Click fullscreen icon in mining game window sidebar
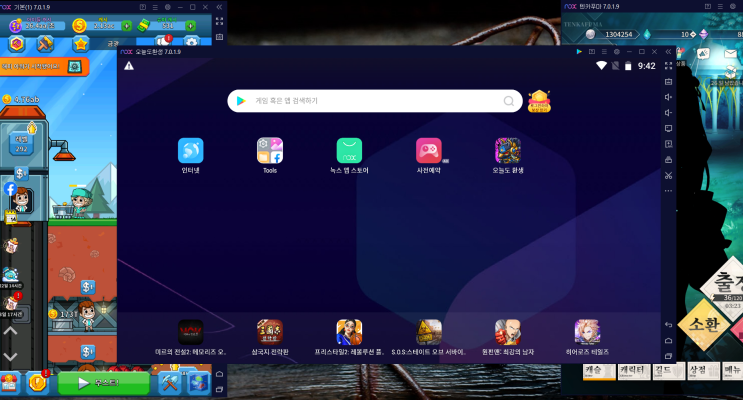The image size is (743, 400). pyautogui.click(x=219, y=21)
